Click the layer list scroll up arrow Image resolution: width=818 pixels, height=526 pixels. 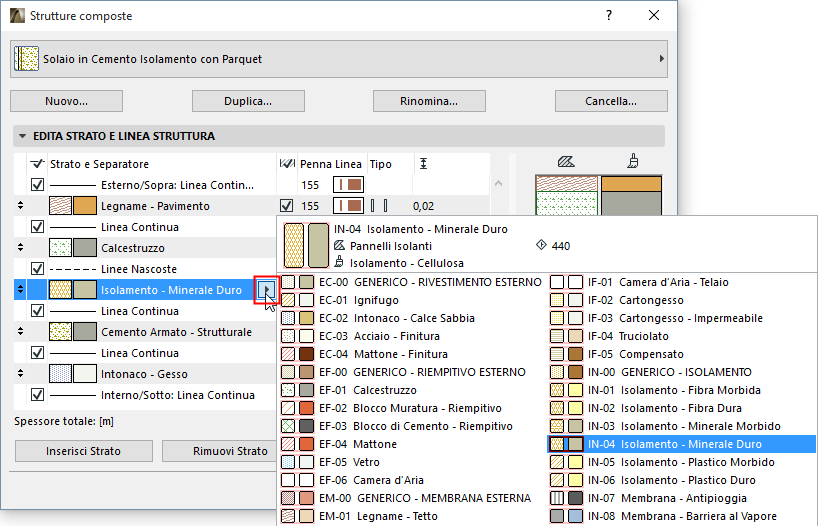498,184
